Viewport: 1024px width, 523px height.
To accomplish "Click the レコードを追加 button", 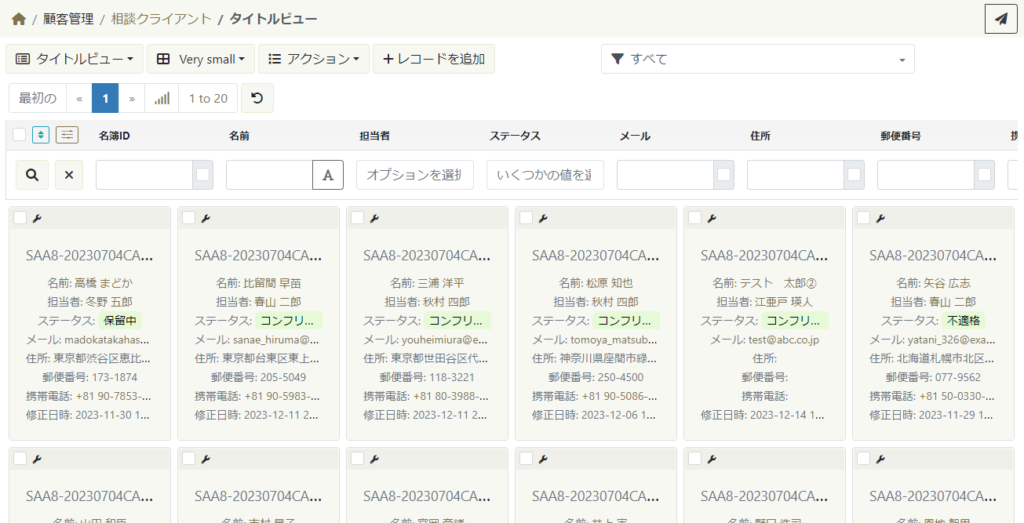I will (x=434, y=59).
